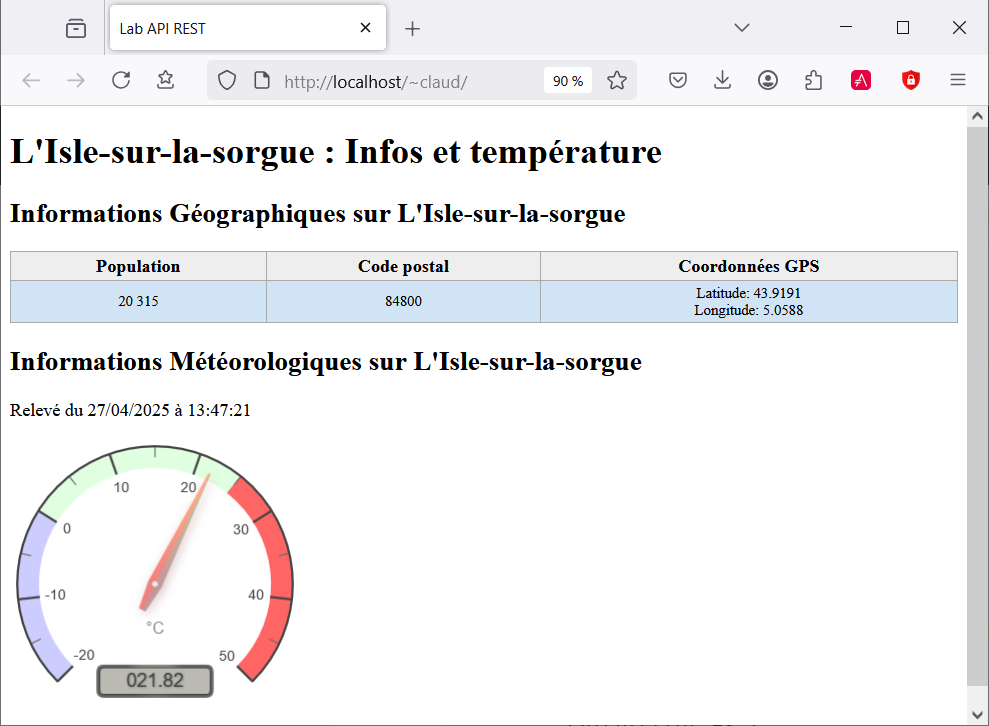Viewport: 989px width, 726px height.
Task: Click the Relevé du 27/04/2025 timestamp
Action: (130, 411)
